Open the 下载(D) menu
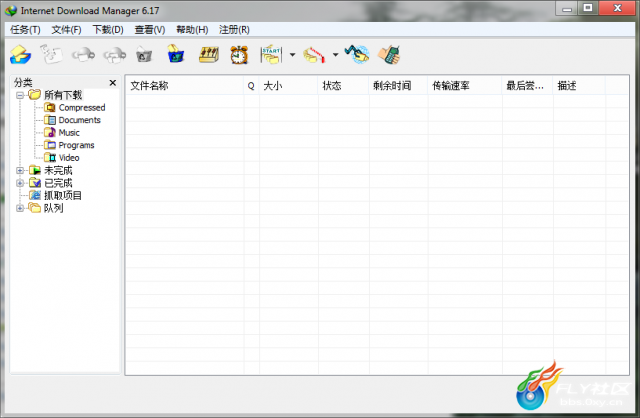 coord(108,30)
